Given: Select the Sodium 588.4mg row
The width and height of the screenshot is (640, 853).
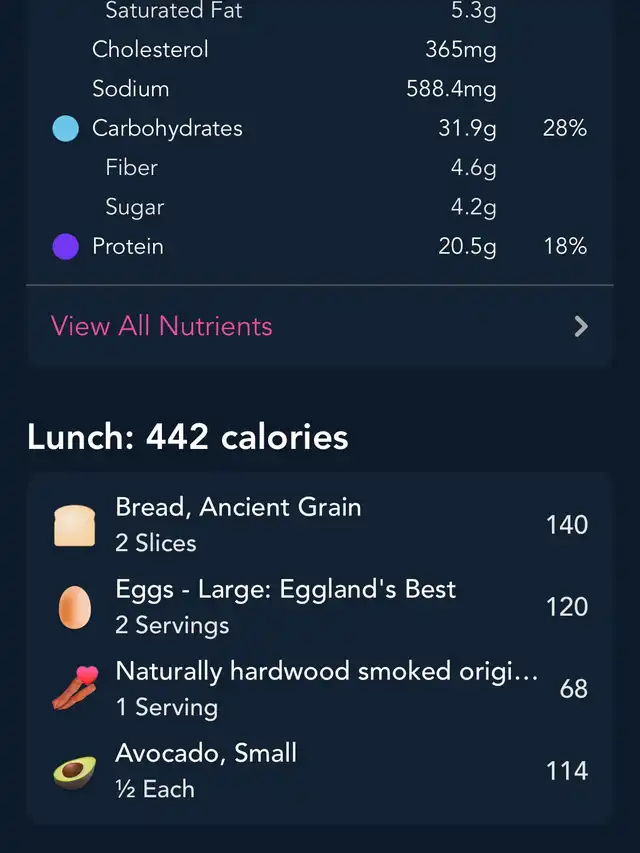Looking at the screenshot, I should [x=320, y=89].
